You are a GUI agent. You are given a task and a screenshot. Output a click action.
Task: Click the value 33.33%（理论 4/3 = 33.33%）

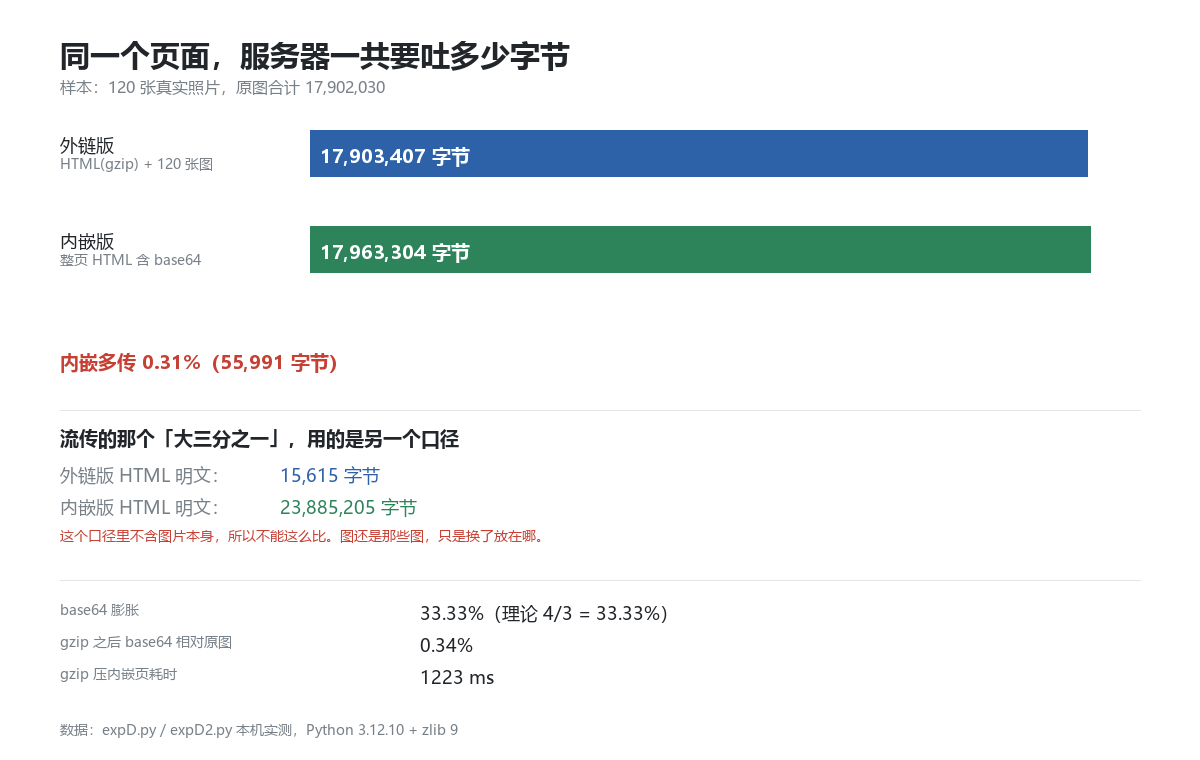click(x=544, y=613)
